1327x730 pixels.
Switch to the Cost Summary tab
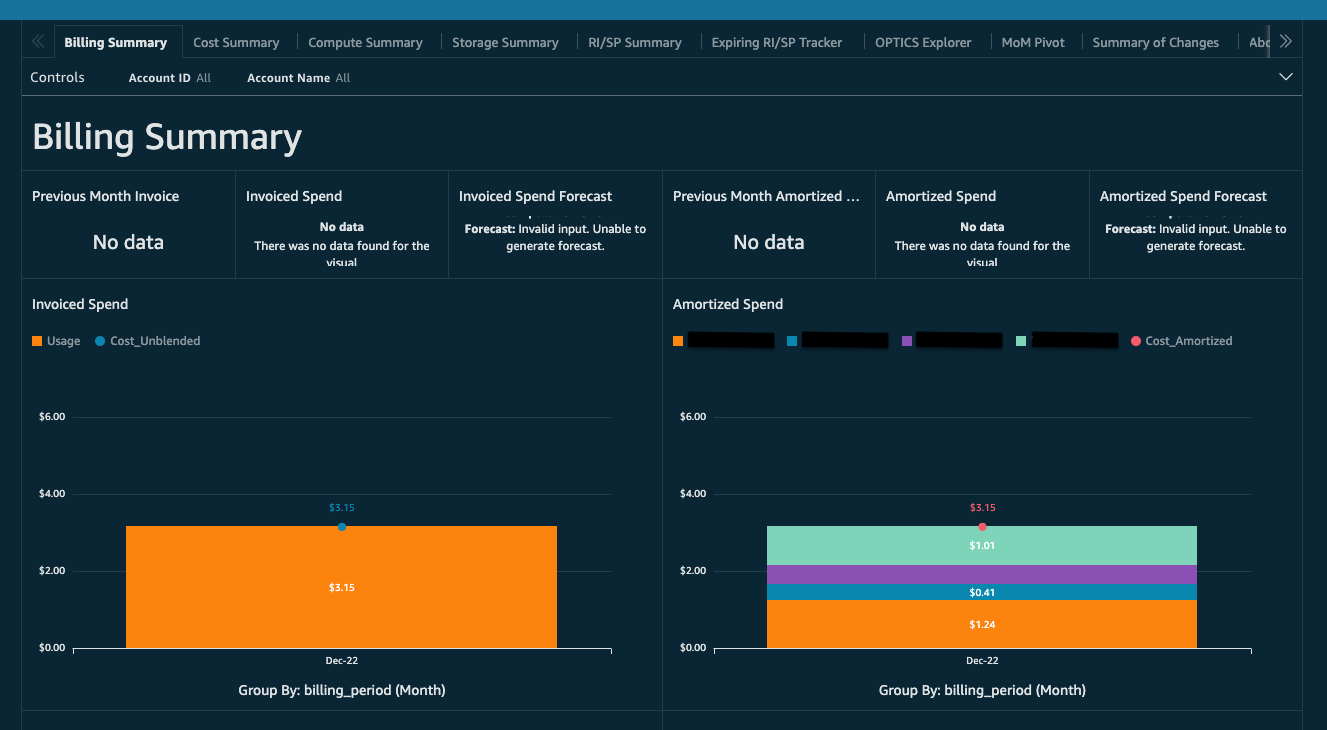point(236,42)
